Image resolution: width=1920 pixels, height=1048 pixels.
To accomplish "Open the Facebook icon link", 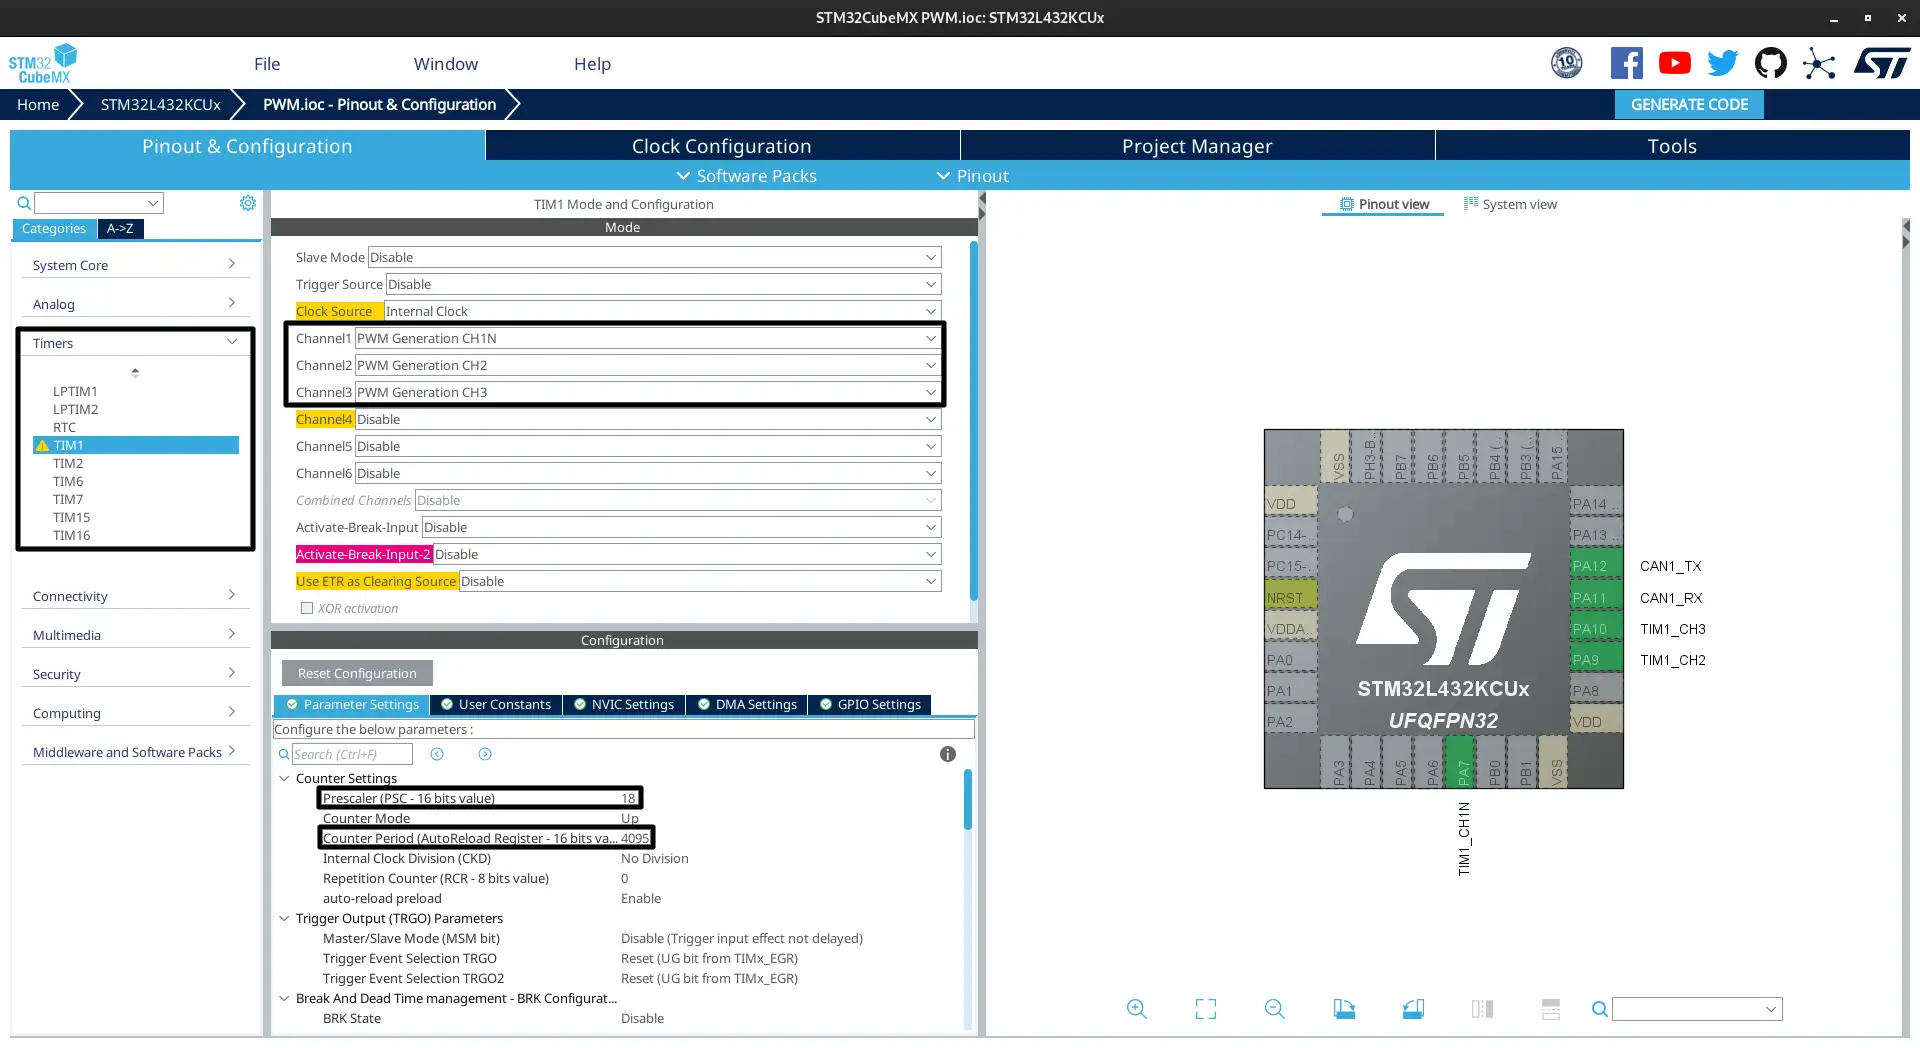I will click(1626, 63).
